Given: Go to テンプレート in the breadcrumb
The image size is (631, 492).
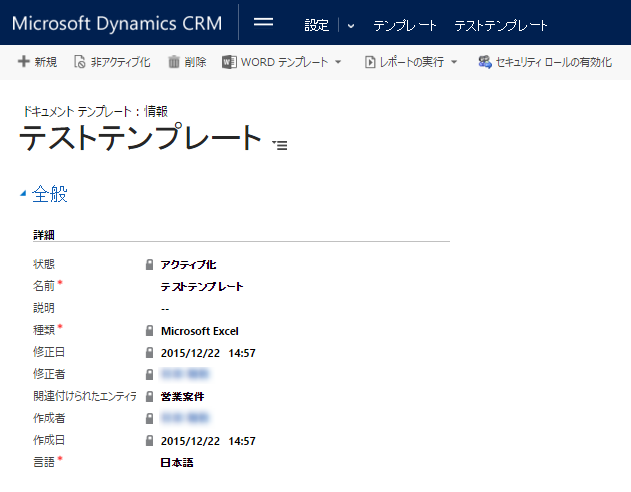Looking at the screenshot, I should (x=404, y=25).
